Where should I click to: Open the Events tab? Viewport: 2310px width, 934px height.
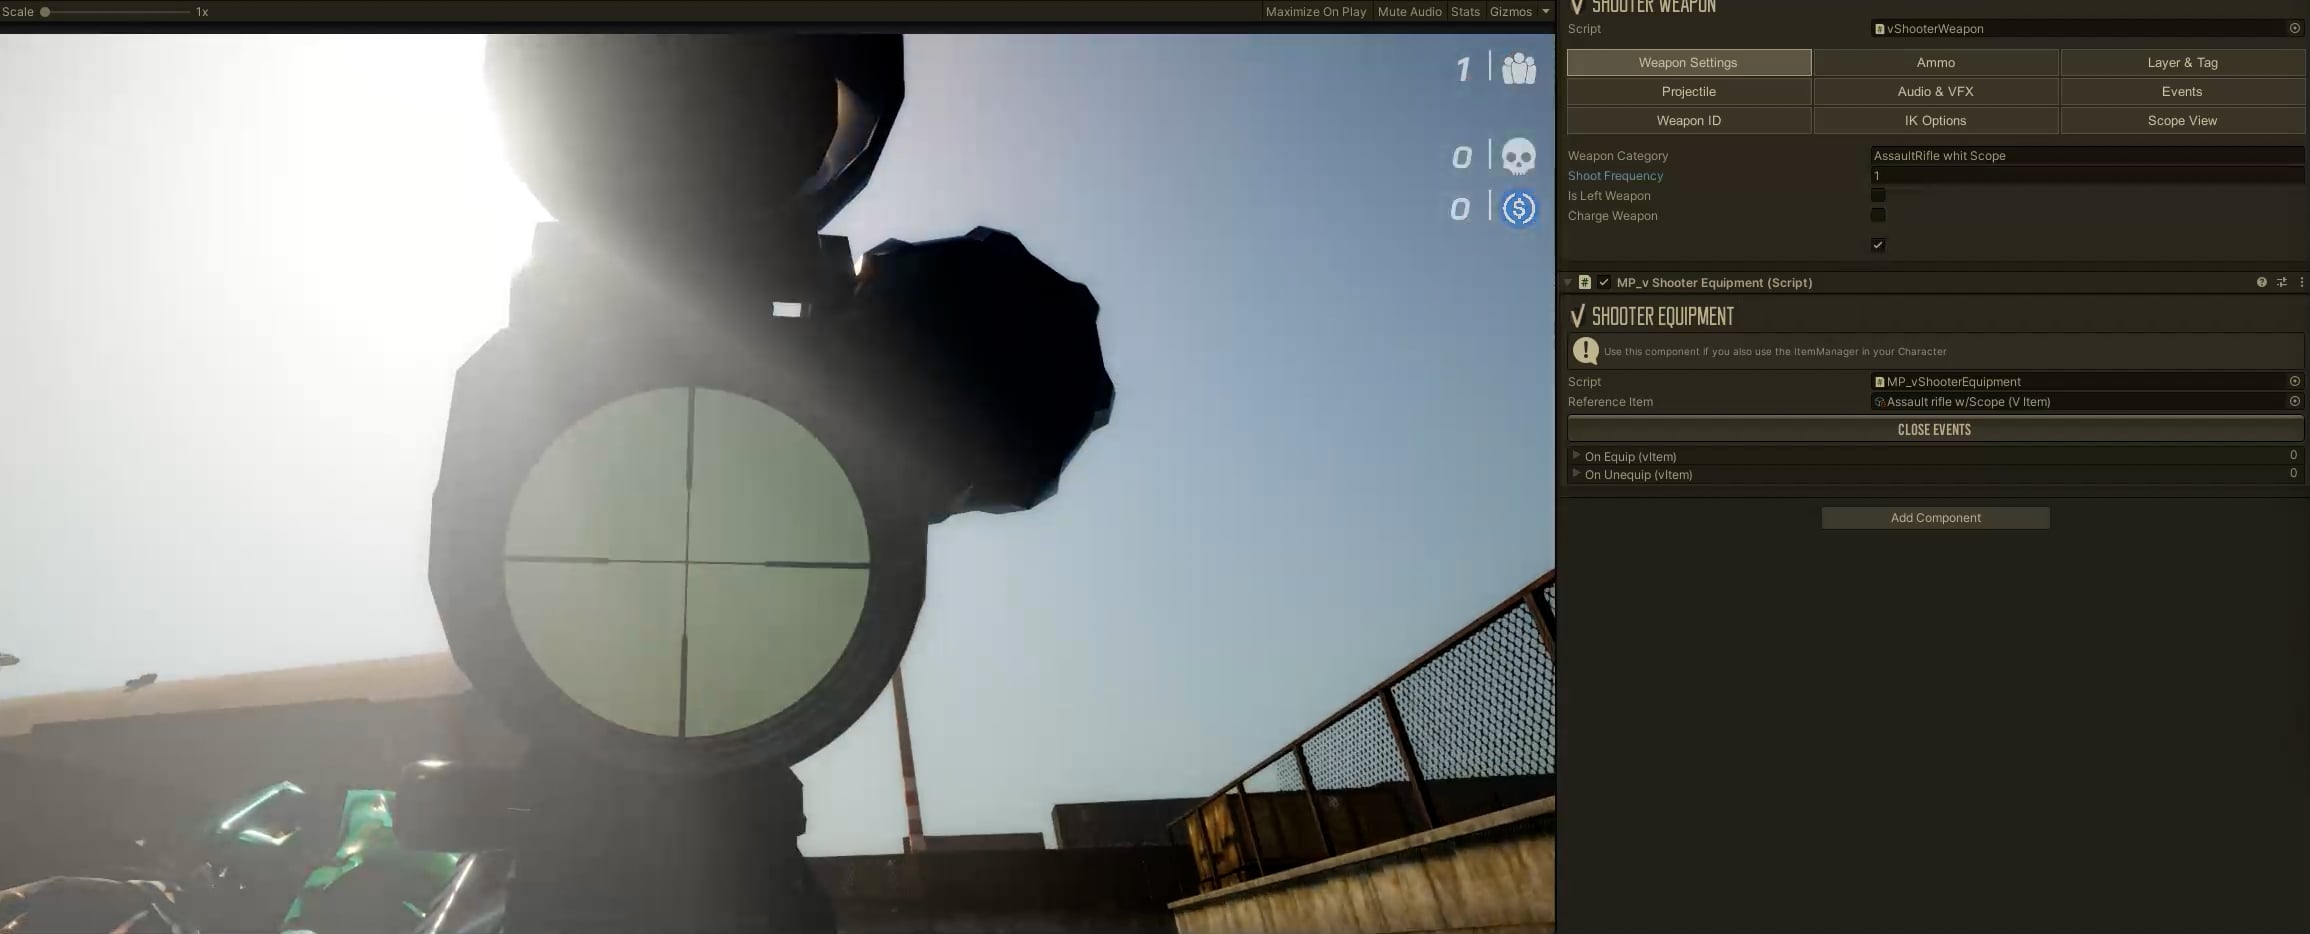point(2182,92)
